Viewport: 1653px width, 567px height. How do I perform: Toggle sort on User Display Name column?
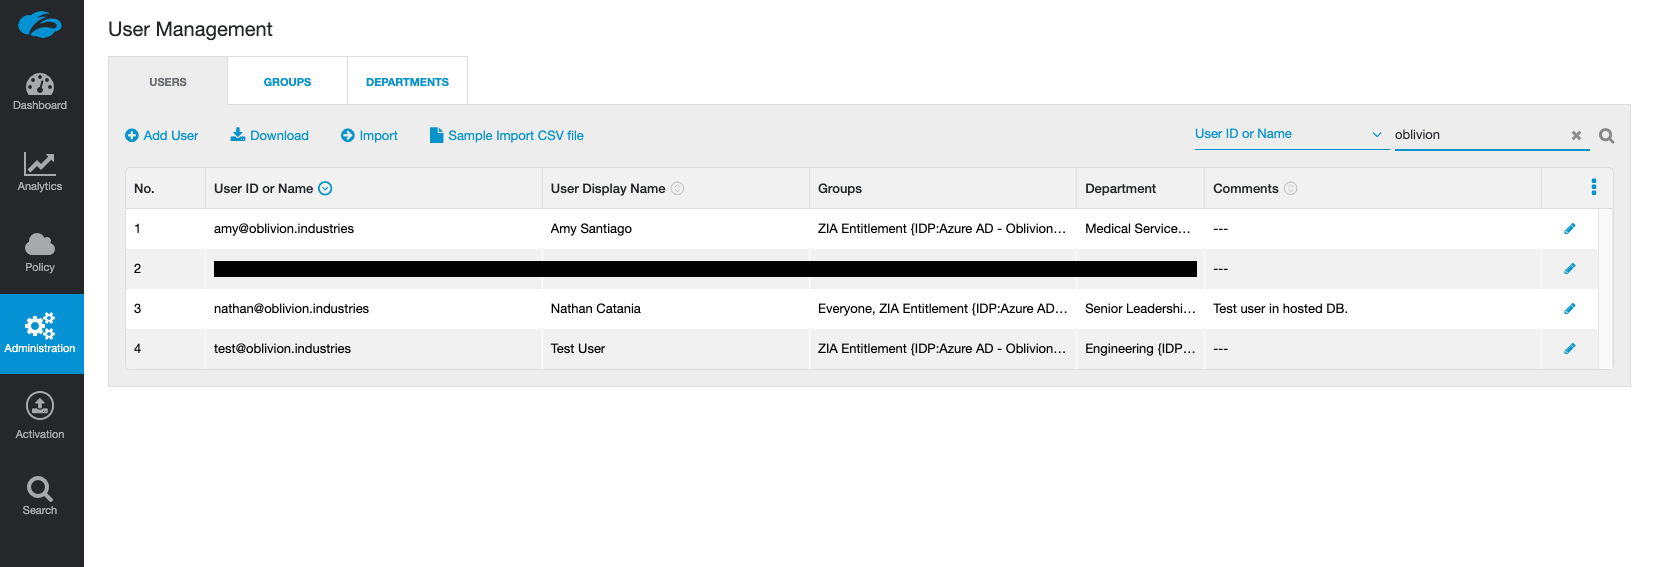point(677,188)
